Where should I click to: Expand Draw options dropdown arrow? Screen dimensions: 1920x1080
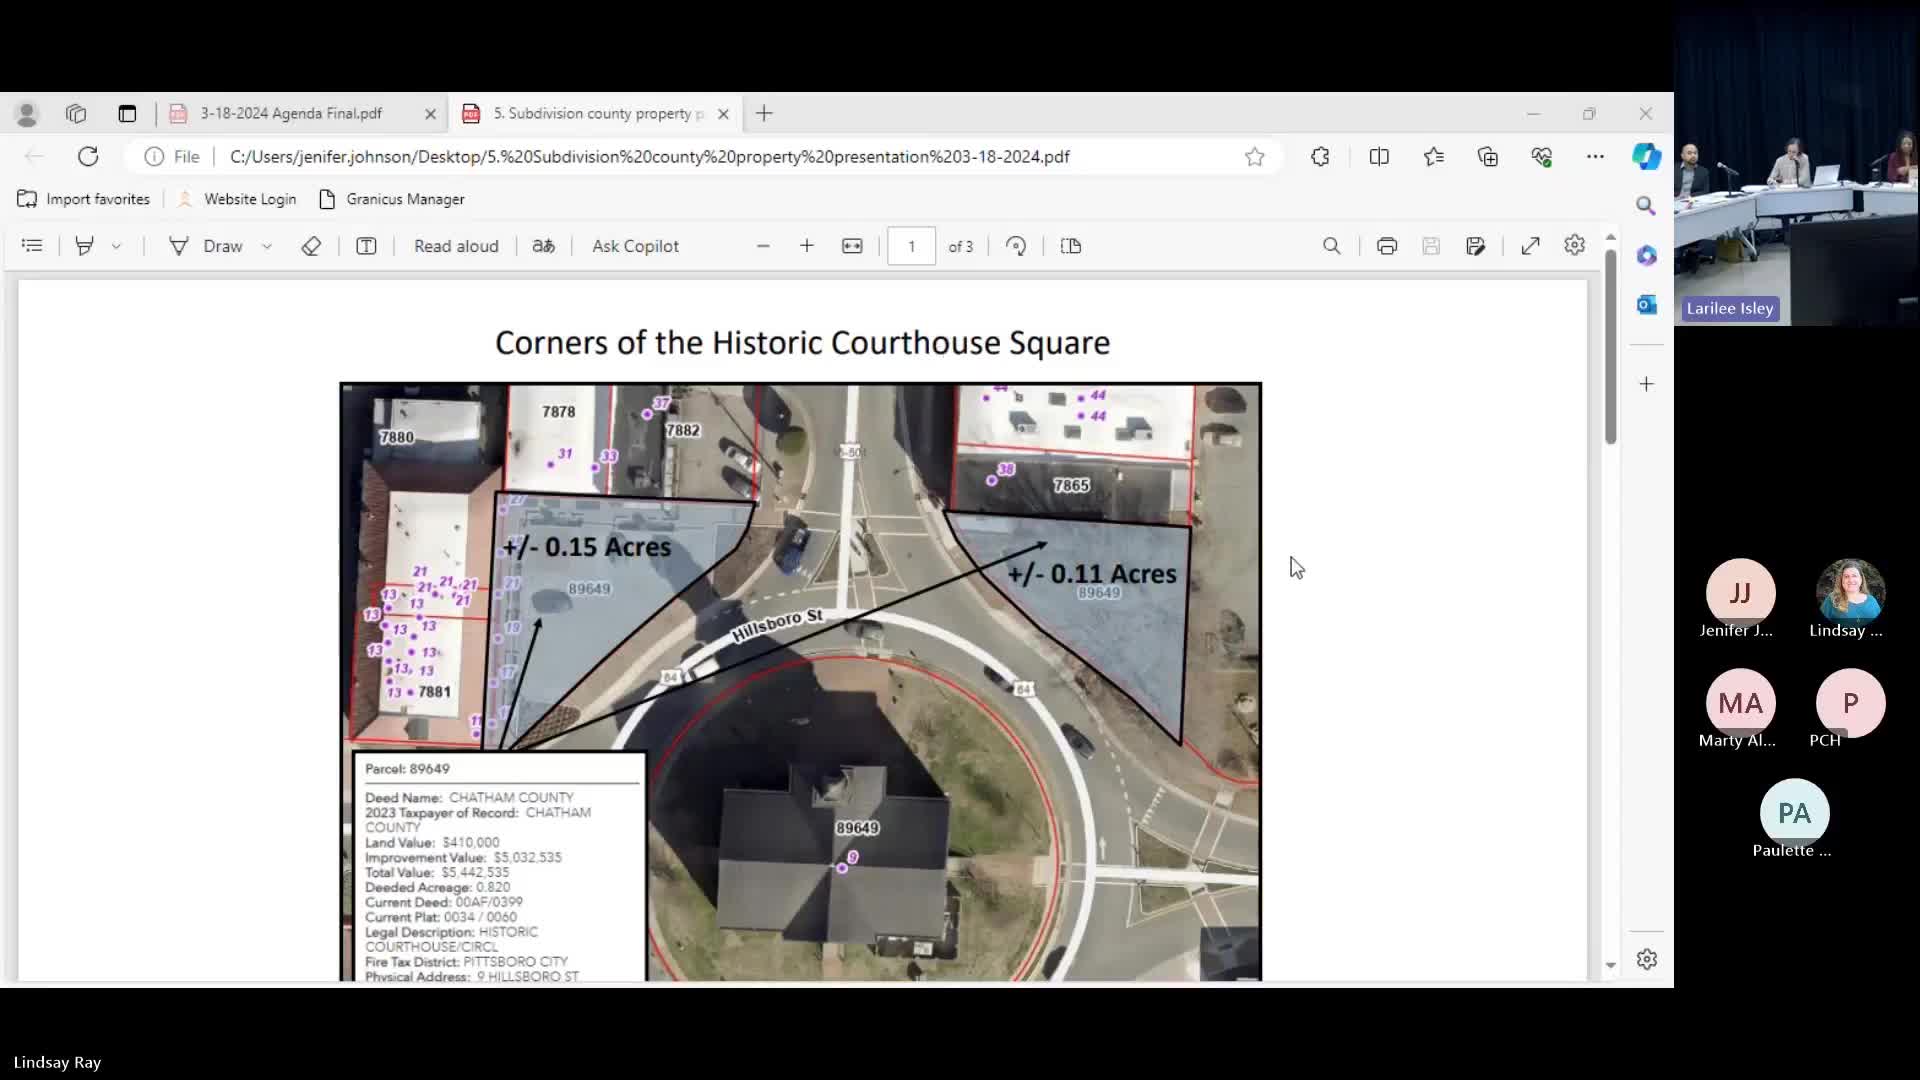[267, 246]
